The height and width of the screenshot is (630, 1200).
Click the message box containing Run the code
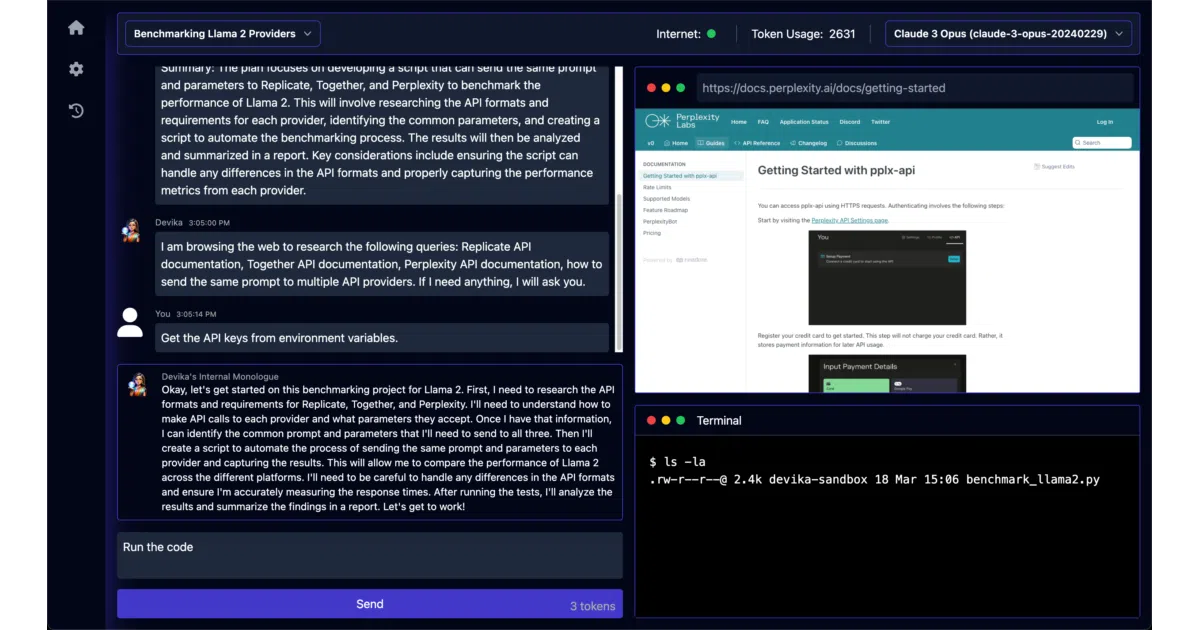[x=369, y=555]
